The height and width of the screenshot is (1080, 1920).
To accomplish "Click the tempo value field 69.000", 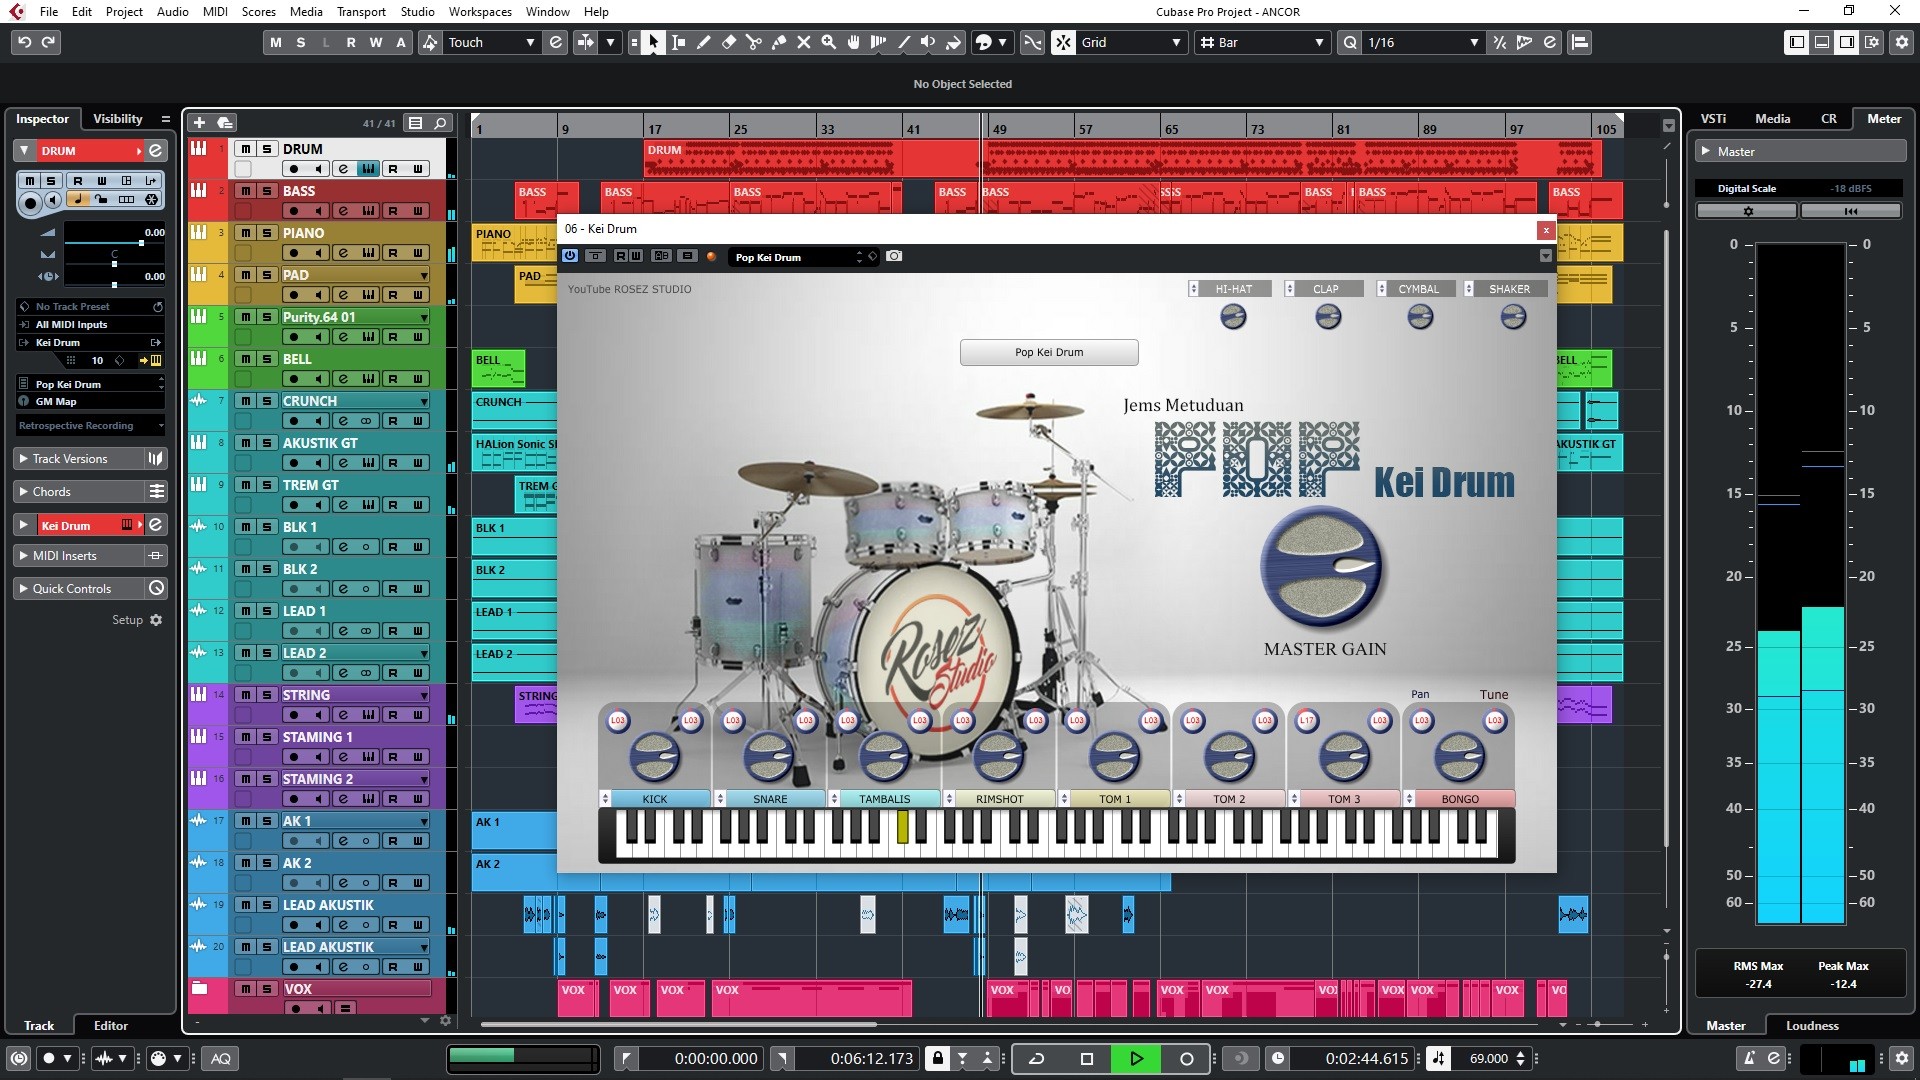I will (x=1489, y=1058).
